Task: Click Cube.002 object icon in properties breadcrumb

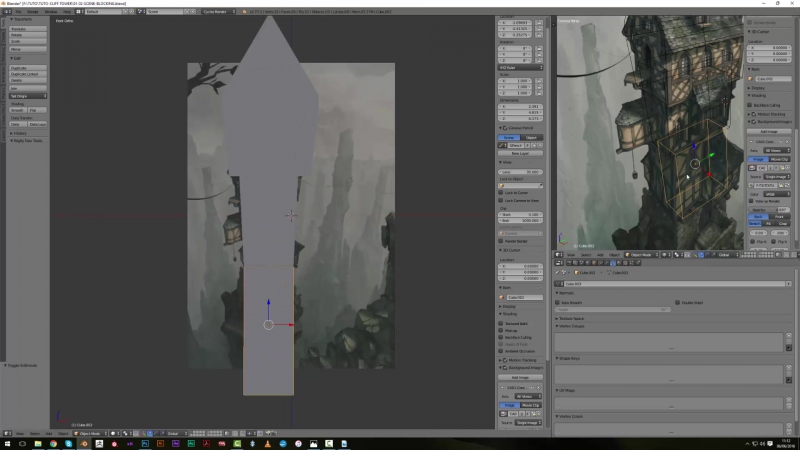Action: coord(577,272)
